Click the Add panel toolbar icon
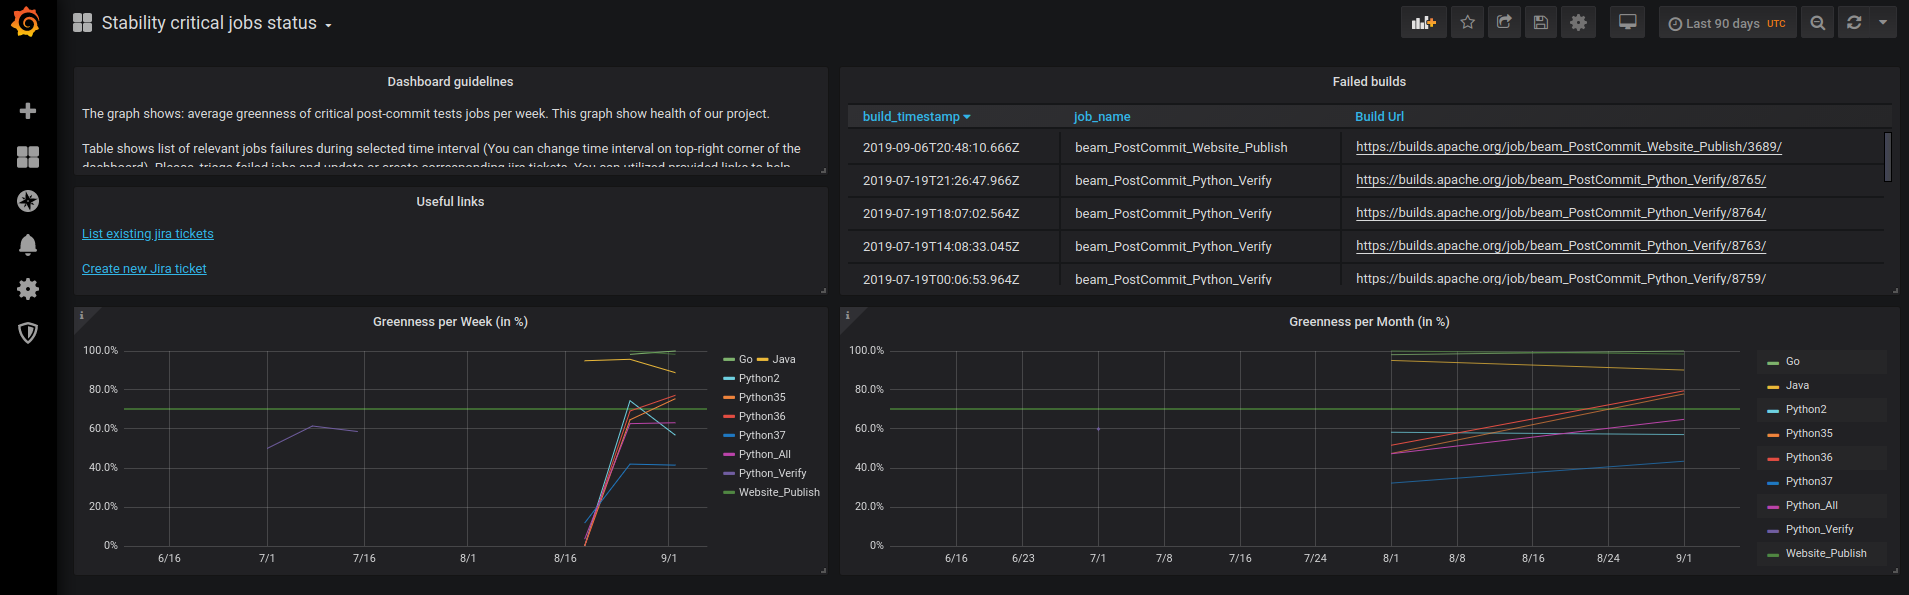The image size is (1909, 595). (1424, 22)
